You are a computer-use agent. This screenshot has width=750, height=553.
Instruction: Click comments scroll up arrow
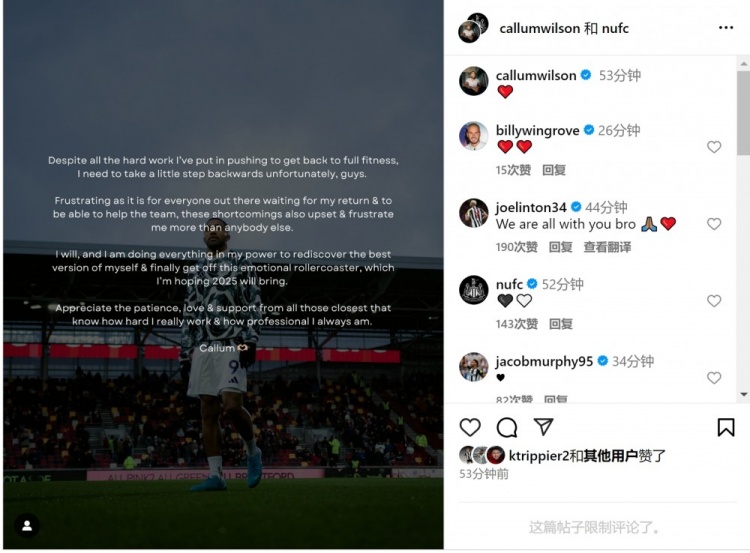(x=744, y=64)
